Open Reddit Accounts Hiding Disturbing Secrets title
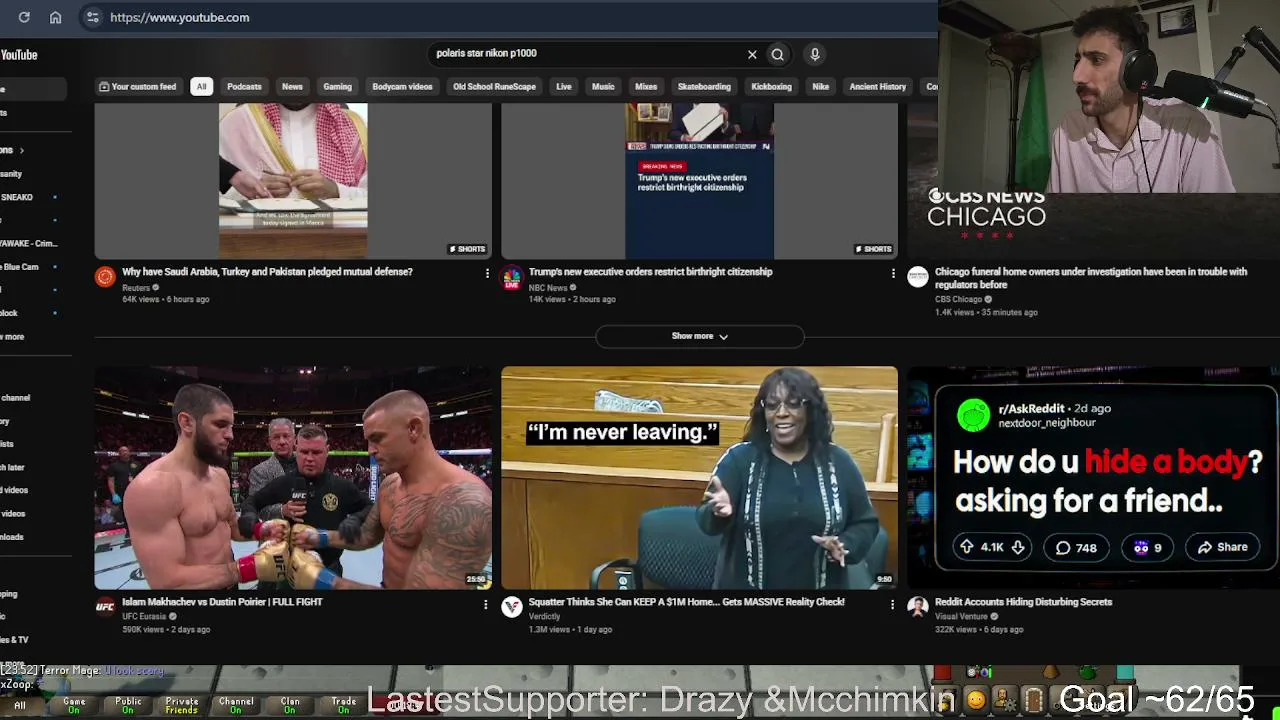This screenshot has width=1280, height=720. point(1023,602)
